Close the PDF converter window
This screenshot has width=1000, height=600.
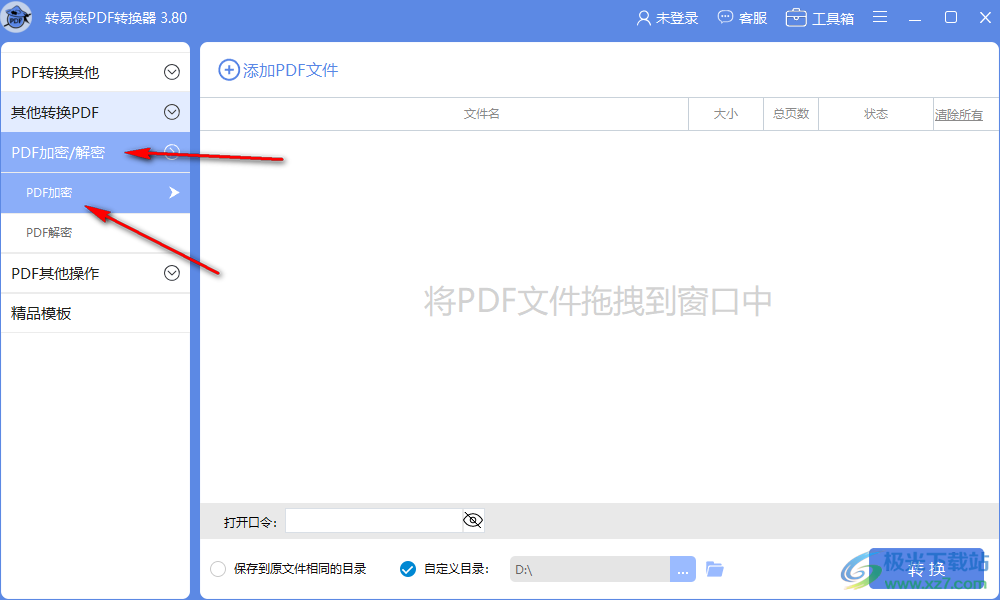click(985, 17)
